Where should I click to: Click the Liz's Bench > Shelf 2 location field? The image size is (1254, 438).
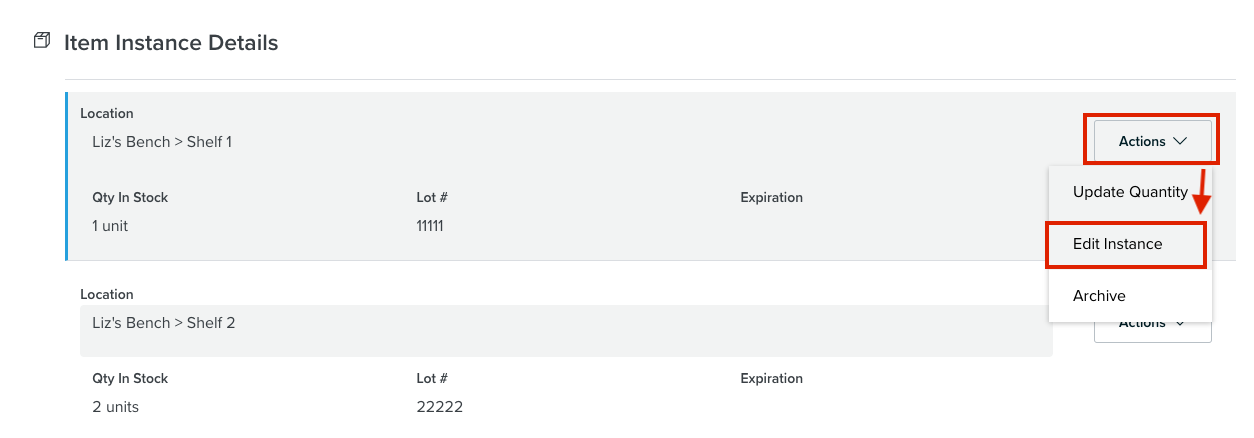pos(566,331)
